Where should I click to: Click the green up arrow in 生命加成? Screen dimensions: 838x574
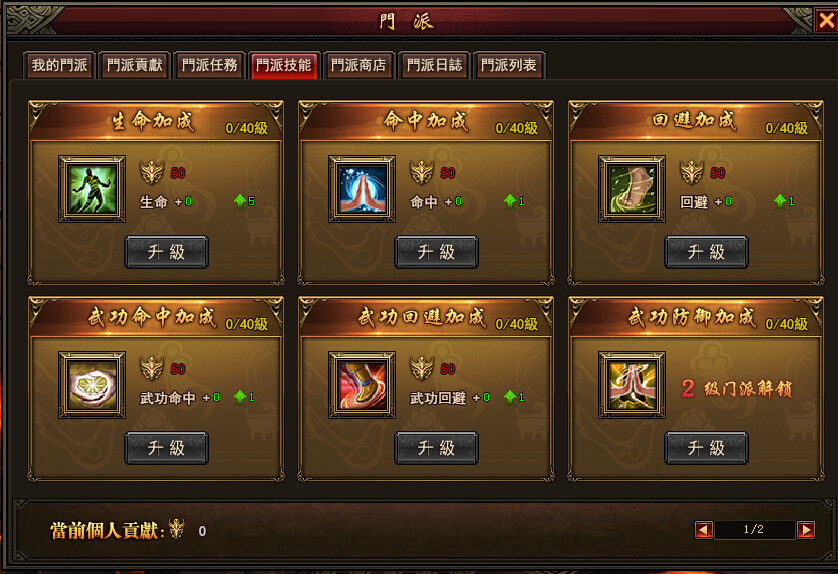240,201
